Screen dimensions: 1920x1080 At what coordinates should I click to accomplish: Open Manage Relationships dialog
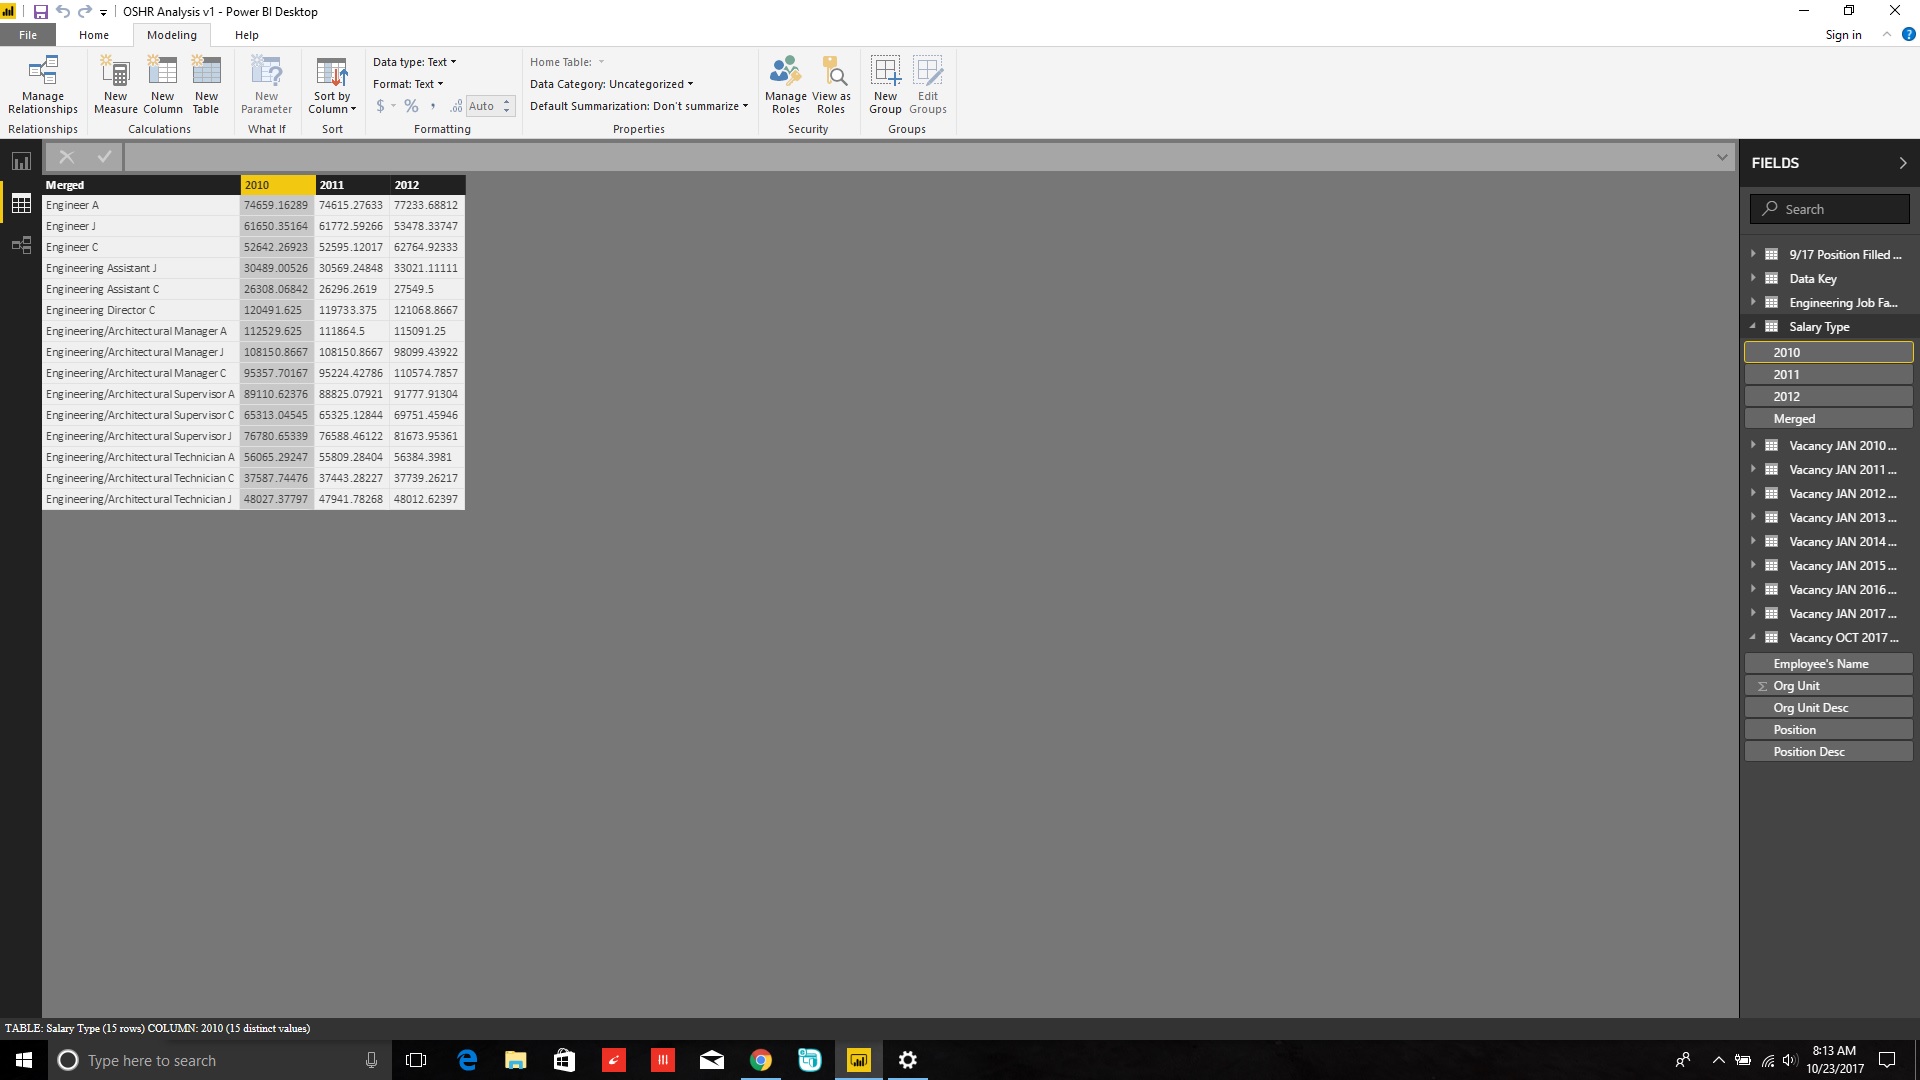[42, 85]
